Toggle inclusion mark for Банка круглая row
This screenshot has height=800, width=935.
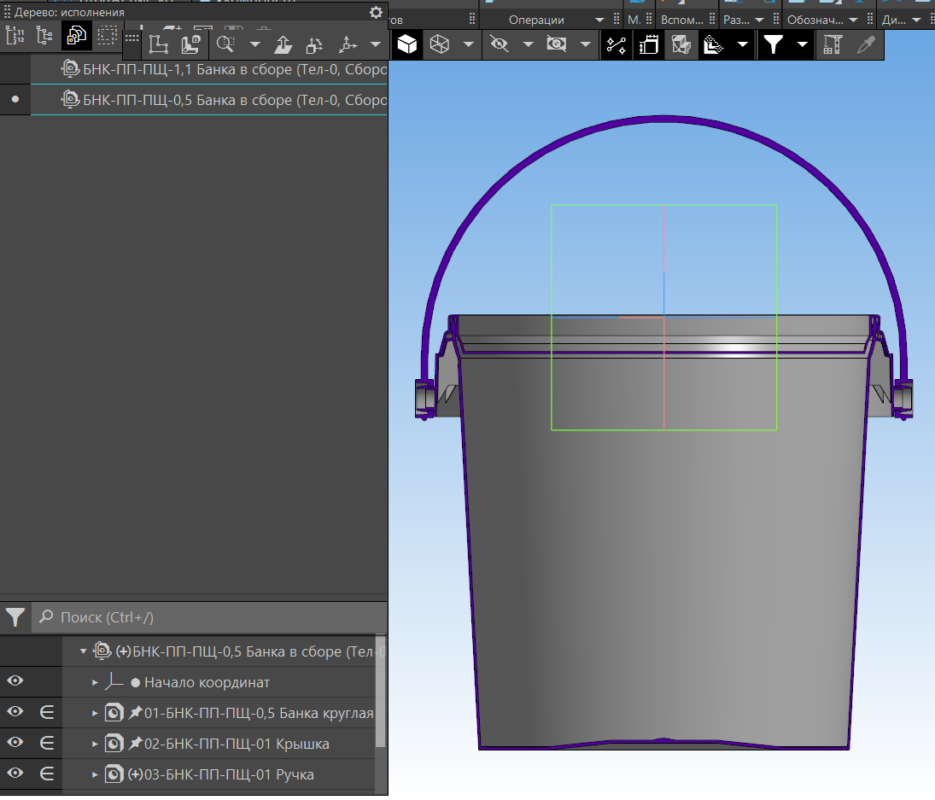47,712
